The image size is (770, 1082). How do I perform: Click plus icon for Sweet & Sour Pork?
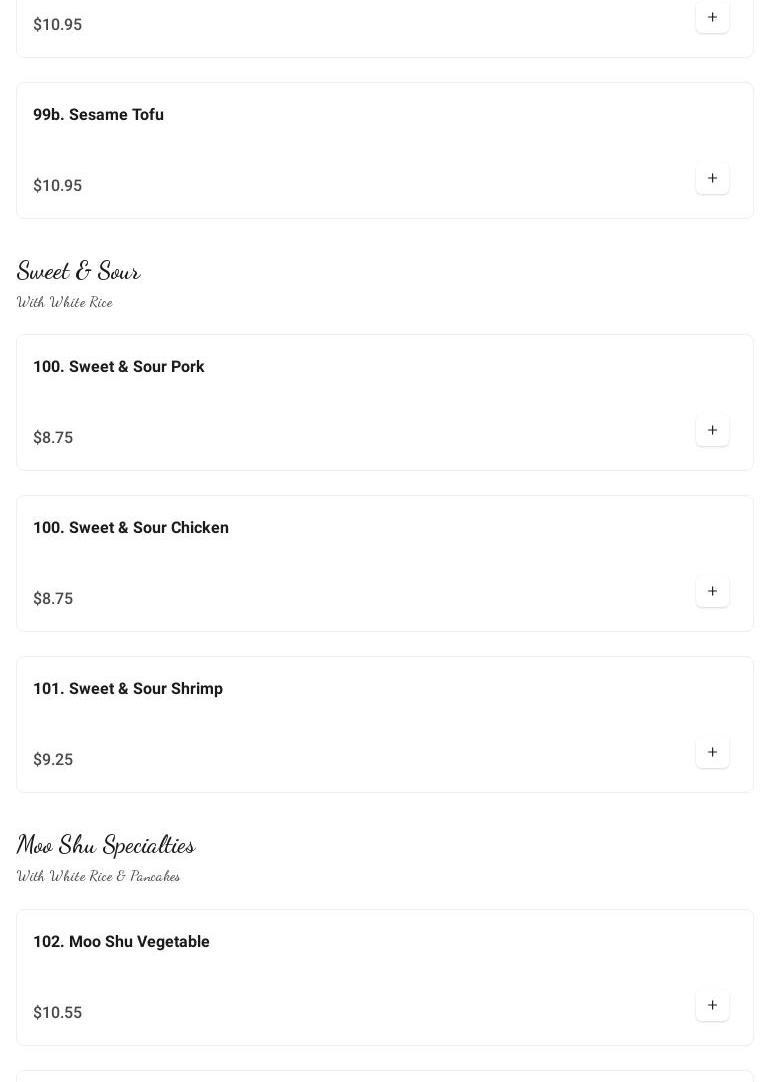(712, 430)
